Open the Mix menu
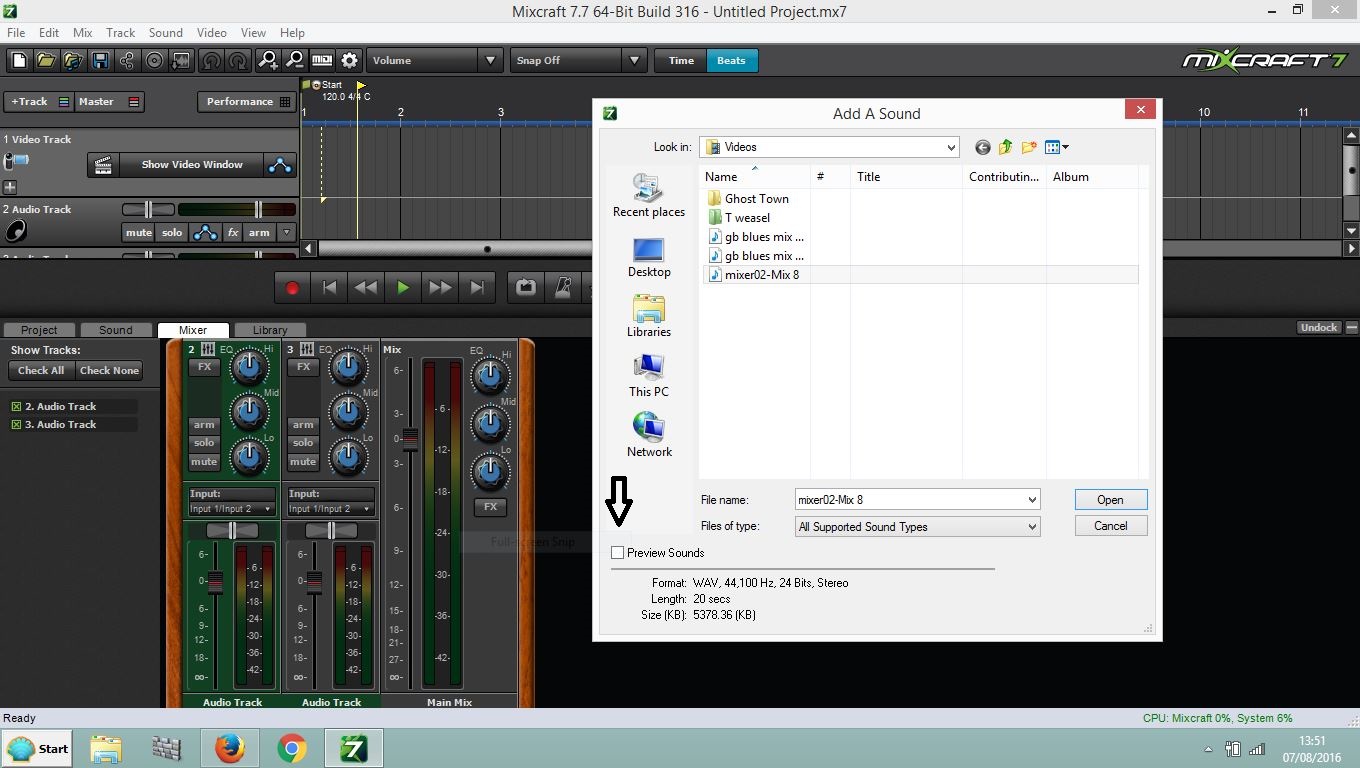The height and width of the screenshot is (768, 1360). click(83, 33)
